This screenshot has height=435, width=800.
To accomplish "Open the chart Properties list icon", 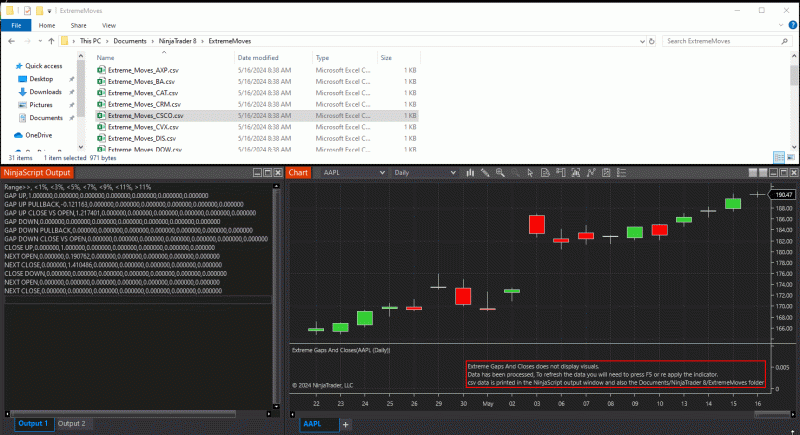I will 621,173.
